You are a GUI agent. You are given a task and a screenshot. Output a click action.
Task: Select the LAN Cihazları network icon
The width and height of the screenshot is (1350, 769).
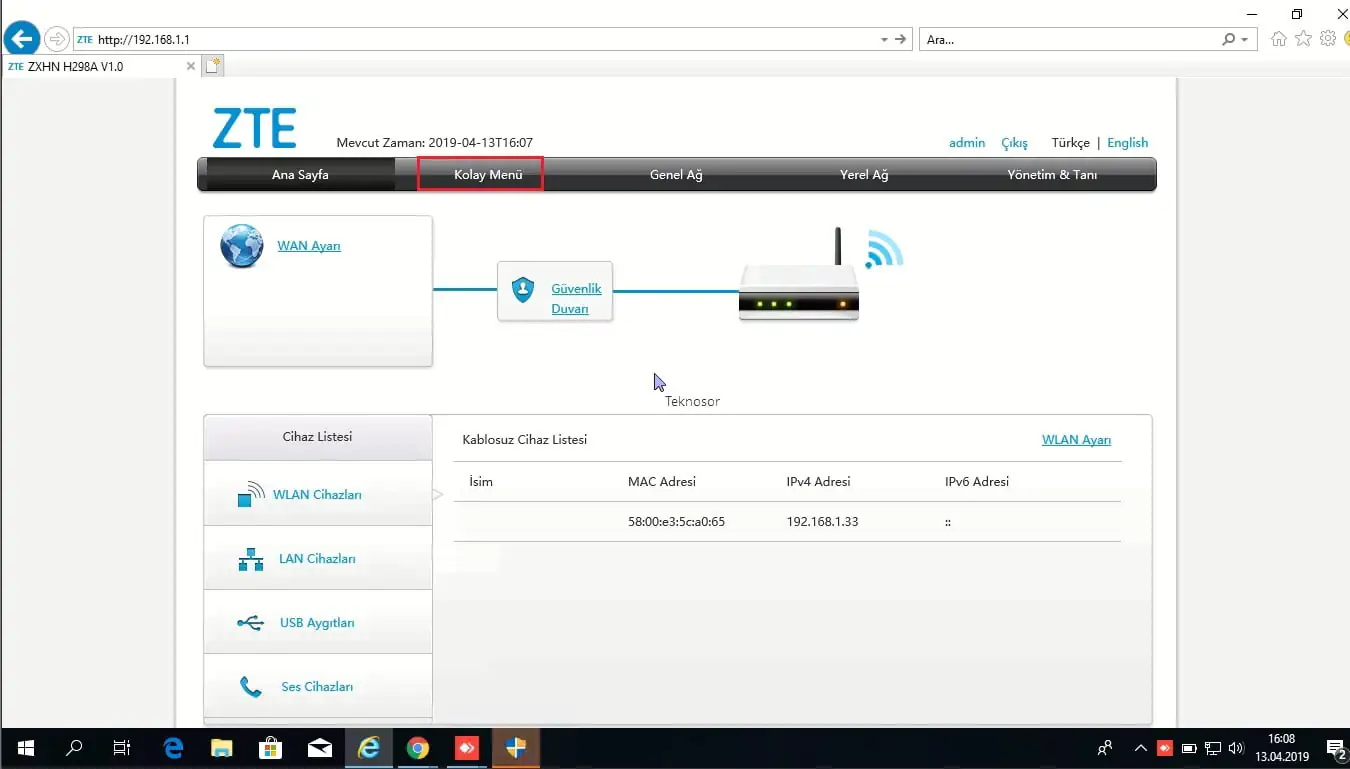pos(251,559)
